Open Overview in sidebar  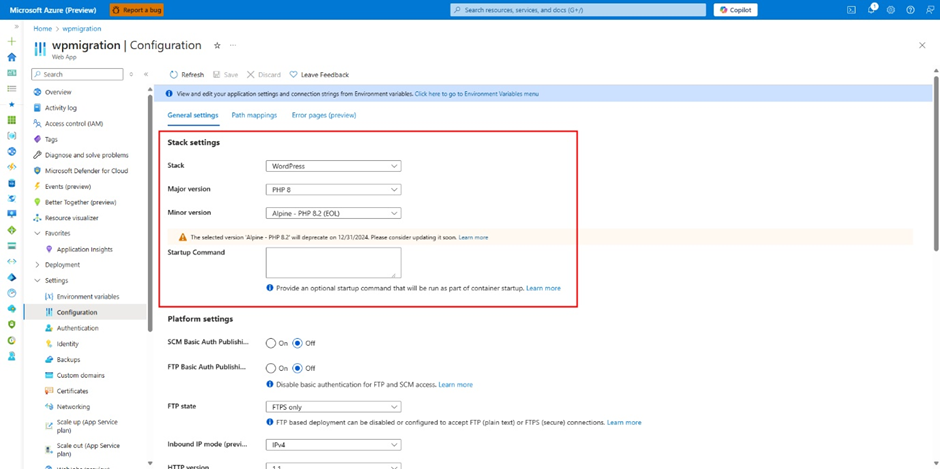click(58, 92)
